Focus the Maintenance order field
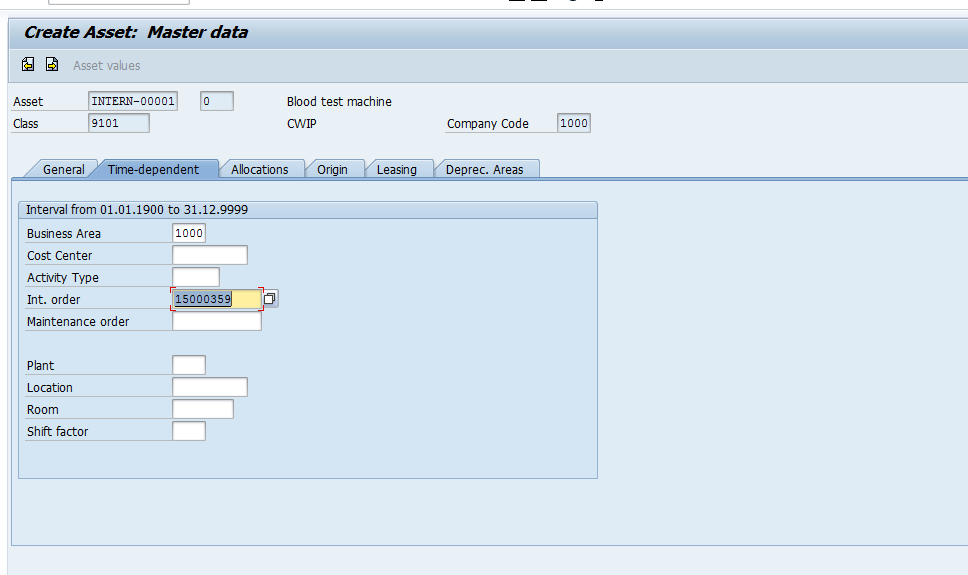Image resolution: width=968 pixels, height=575 pixels. tap(217, 321)
